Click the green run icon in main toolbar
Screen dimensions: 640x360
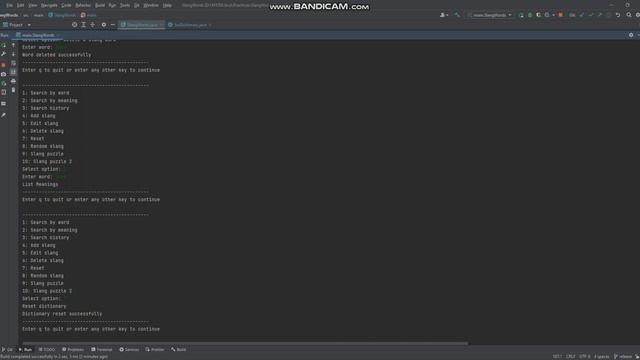[521, 15]
